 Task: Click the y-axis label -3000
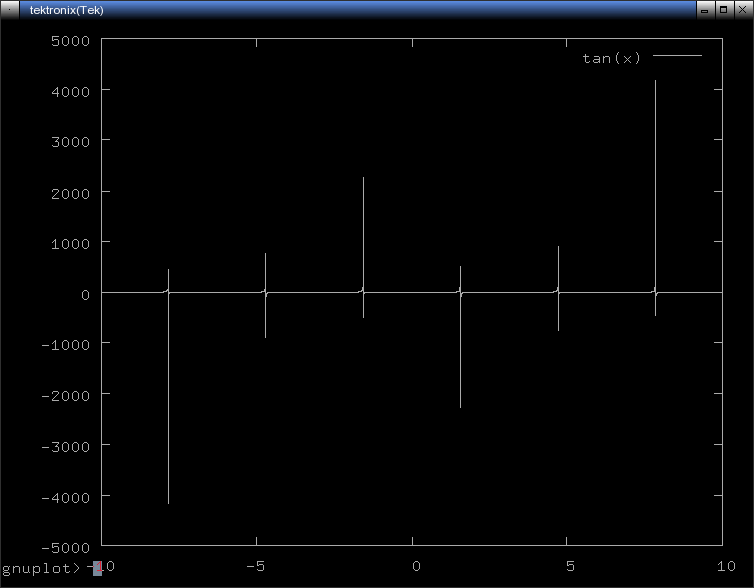pyautogui.click(x=65, y=447)
